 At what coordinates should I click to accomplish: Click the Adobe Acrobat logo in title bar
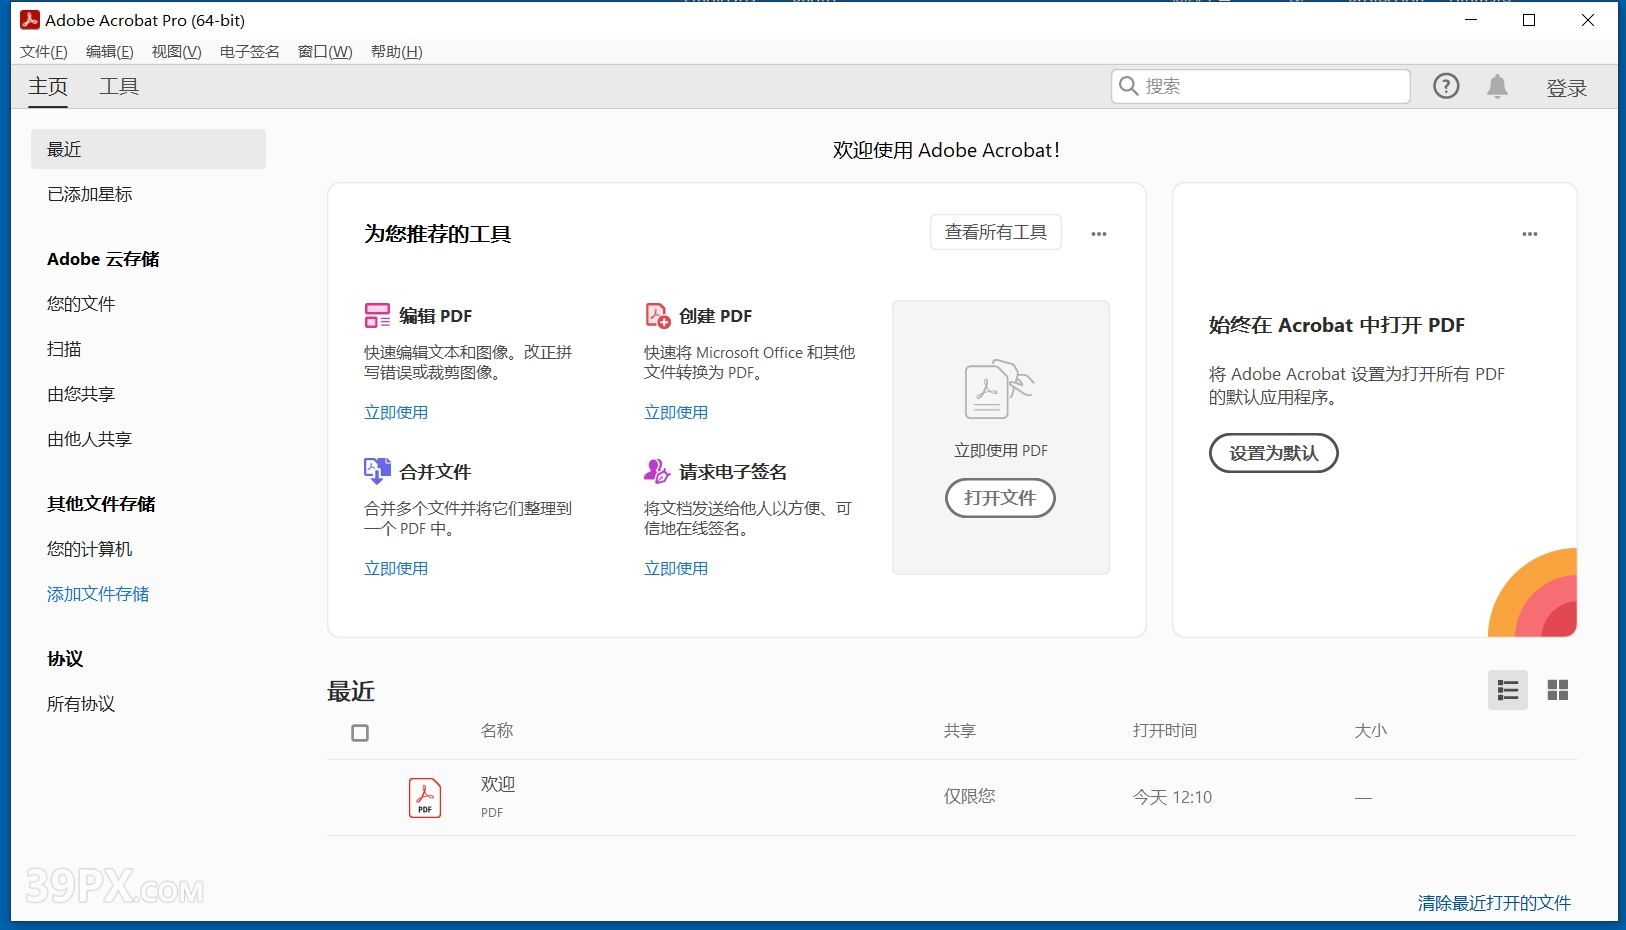click(x=30, y=20)
